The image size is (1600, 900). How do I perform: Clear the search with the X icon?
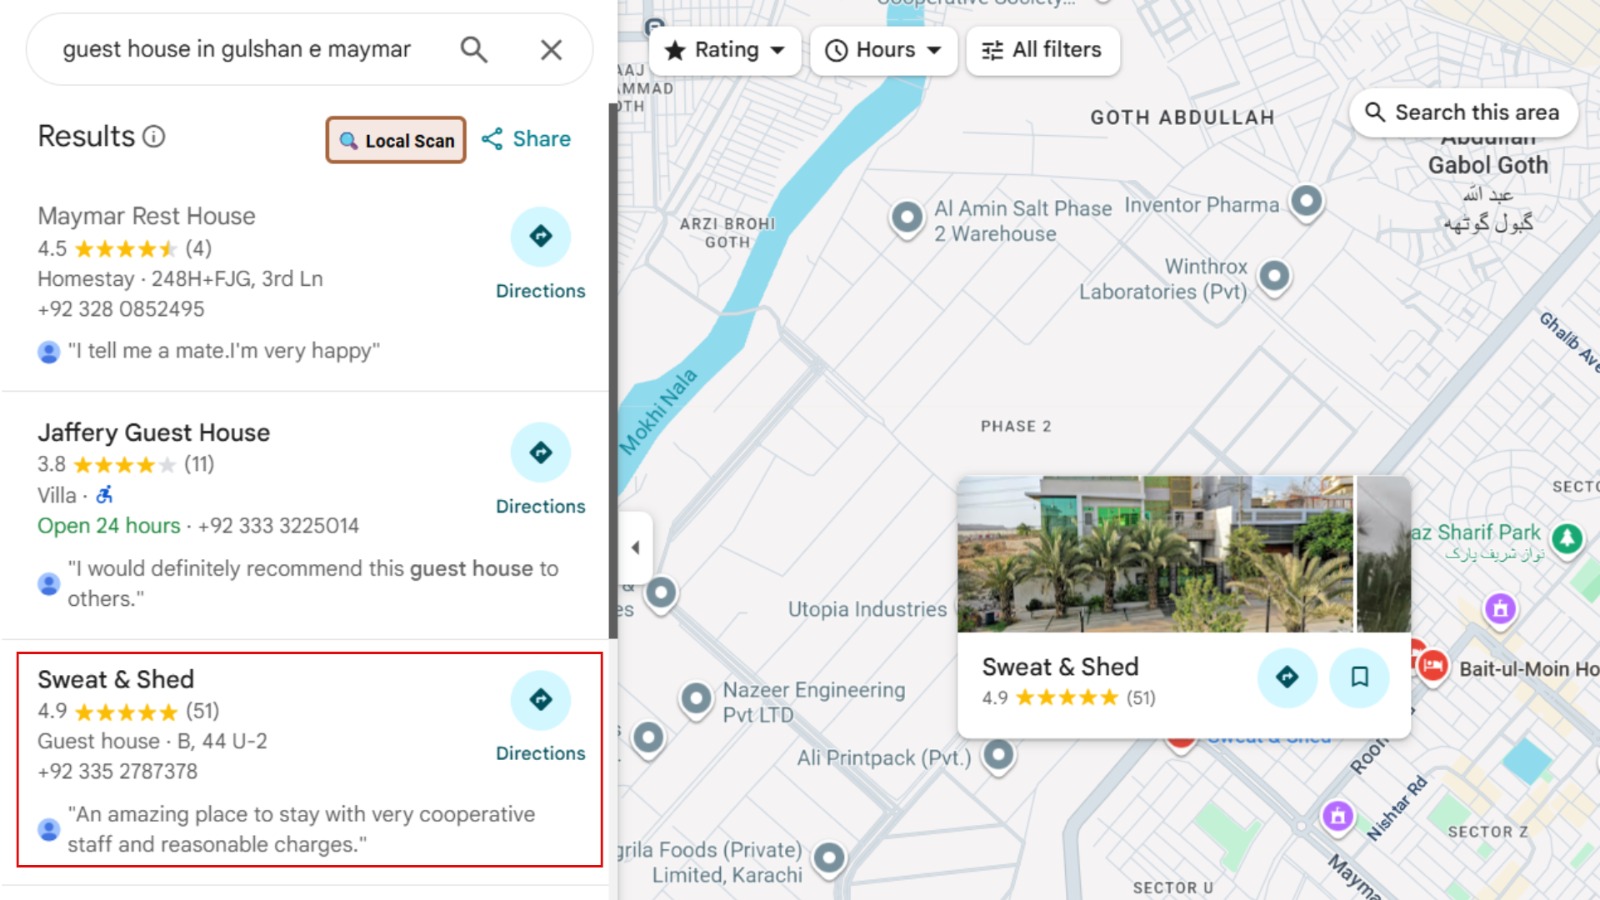pyautogui.click(x=551, y=49)
